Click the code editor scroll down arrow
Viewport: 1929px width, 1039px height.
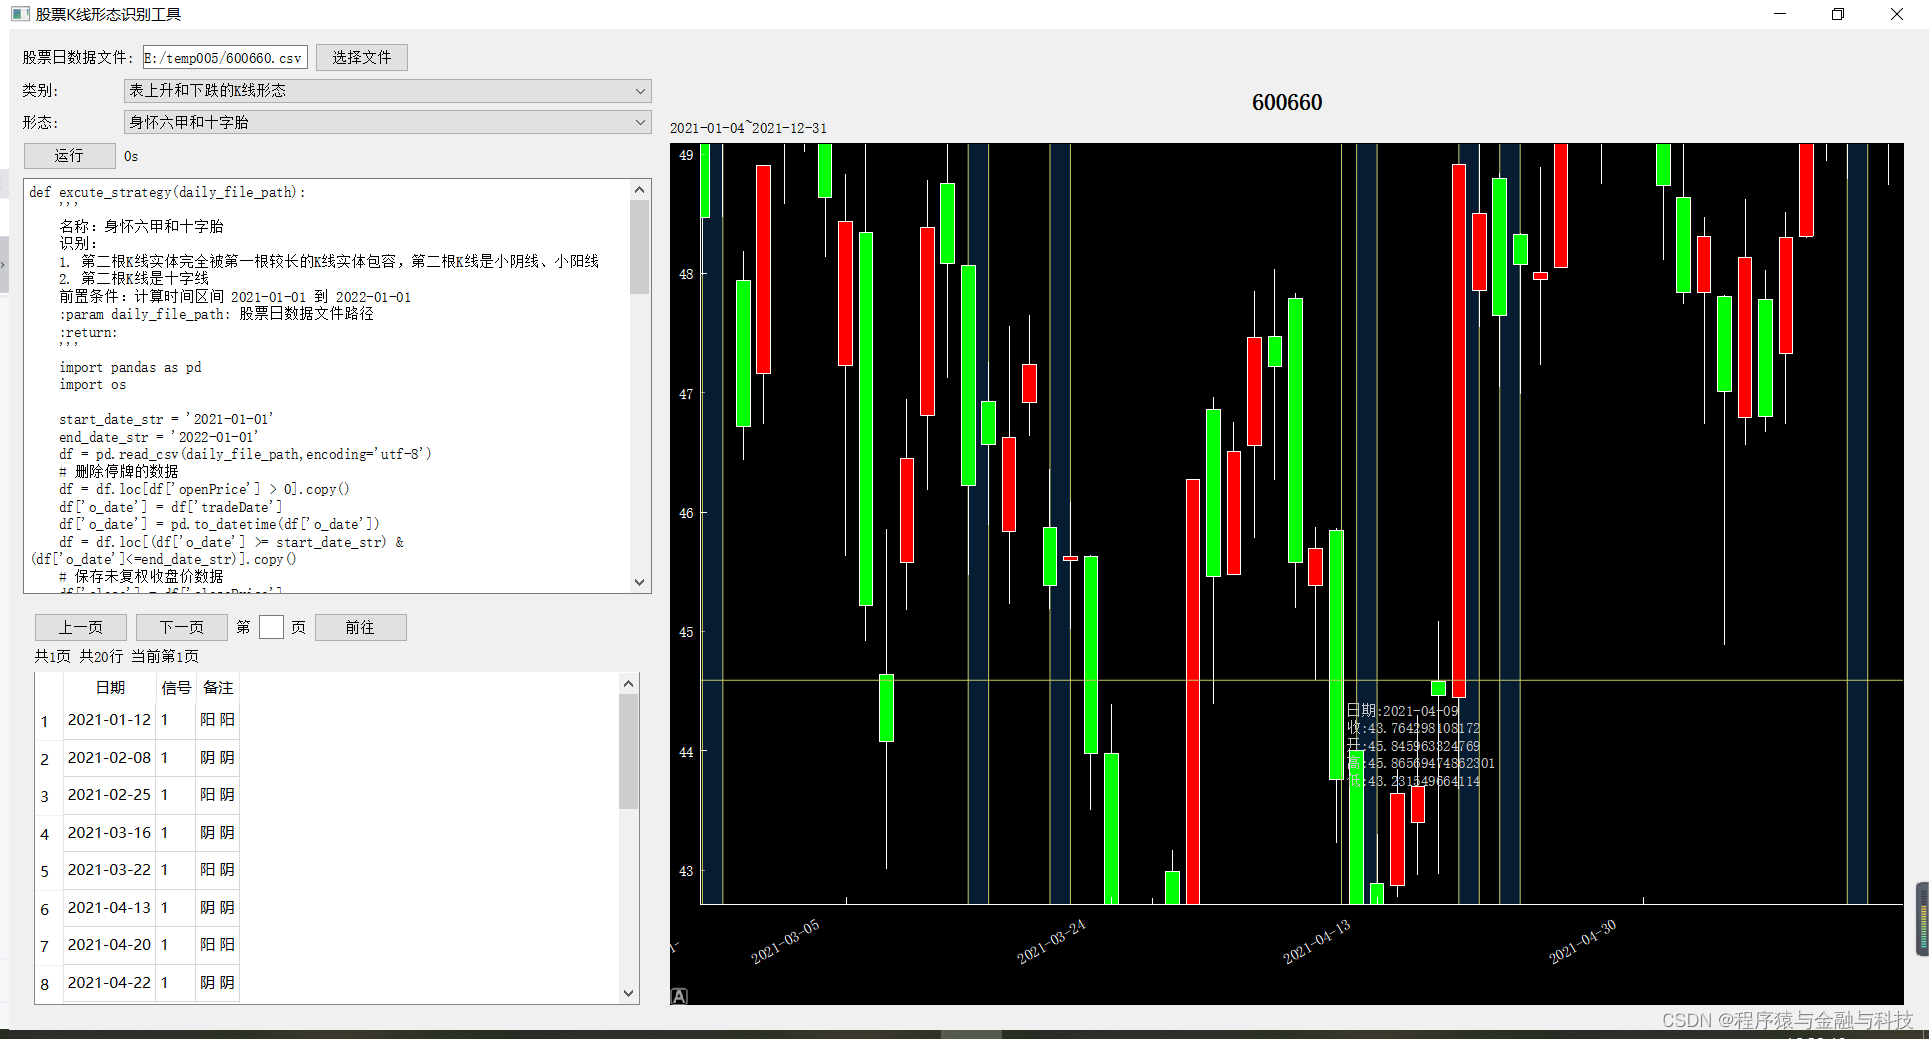(x=640, y=582)
